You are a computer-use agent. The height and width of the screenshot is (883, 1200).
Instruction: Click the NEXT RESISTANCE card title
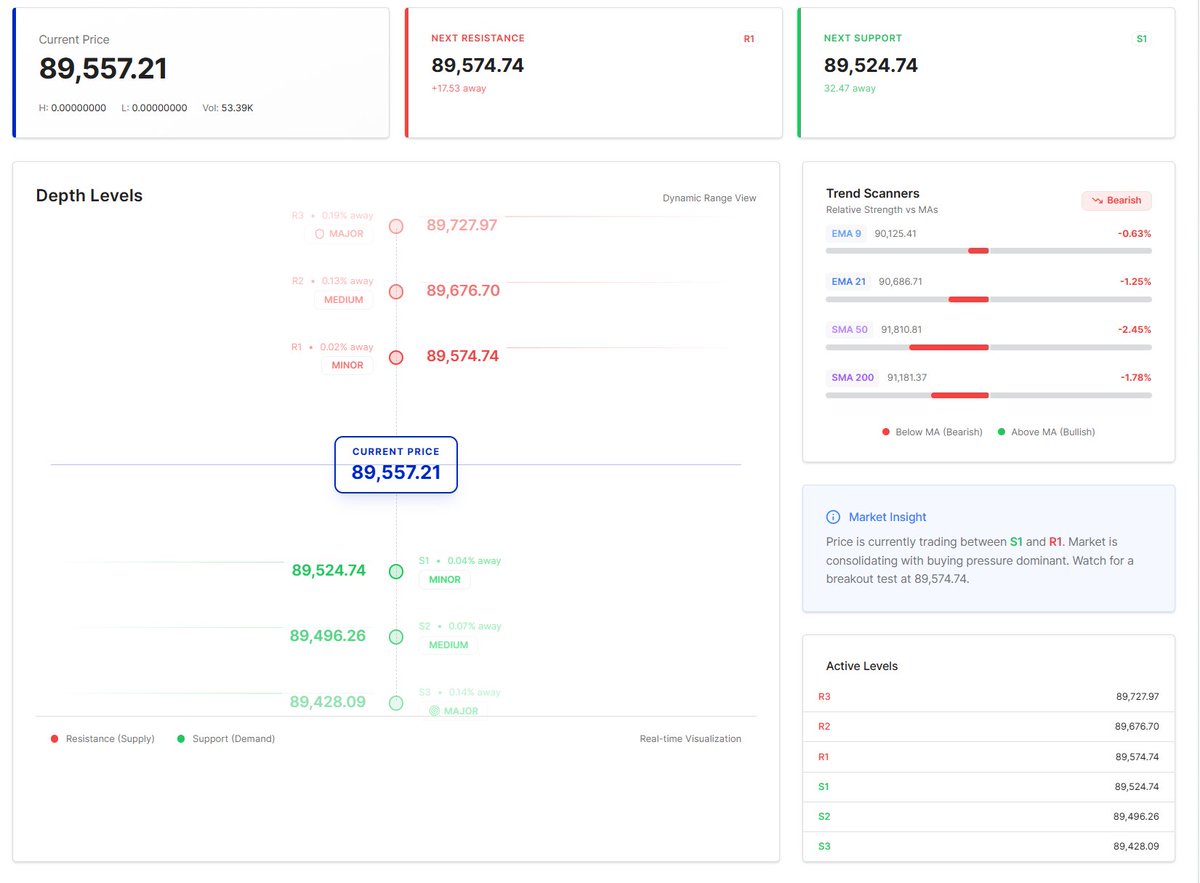click(x=478, y=38)
